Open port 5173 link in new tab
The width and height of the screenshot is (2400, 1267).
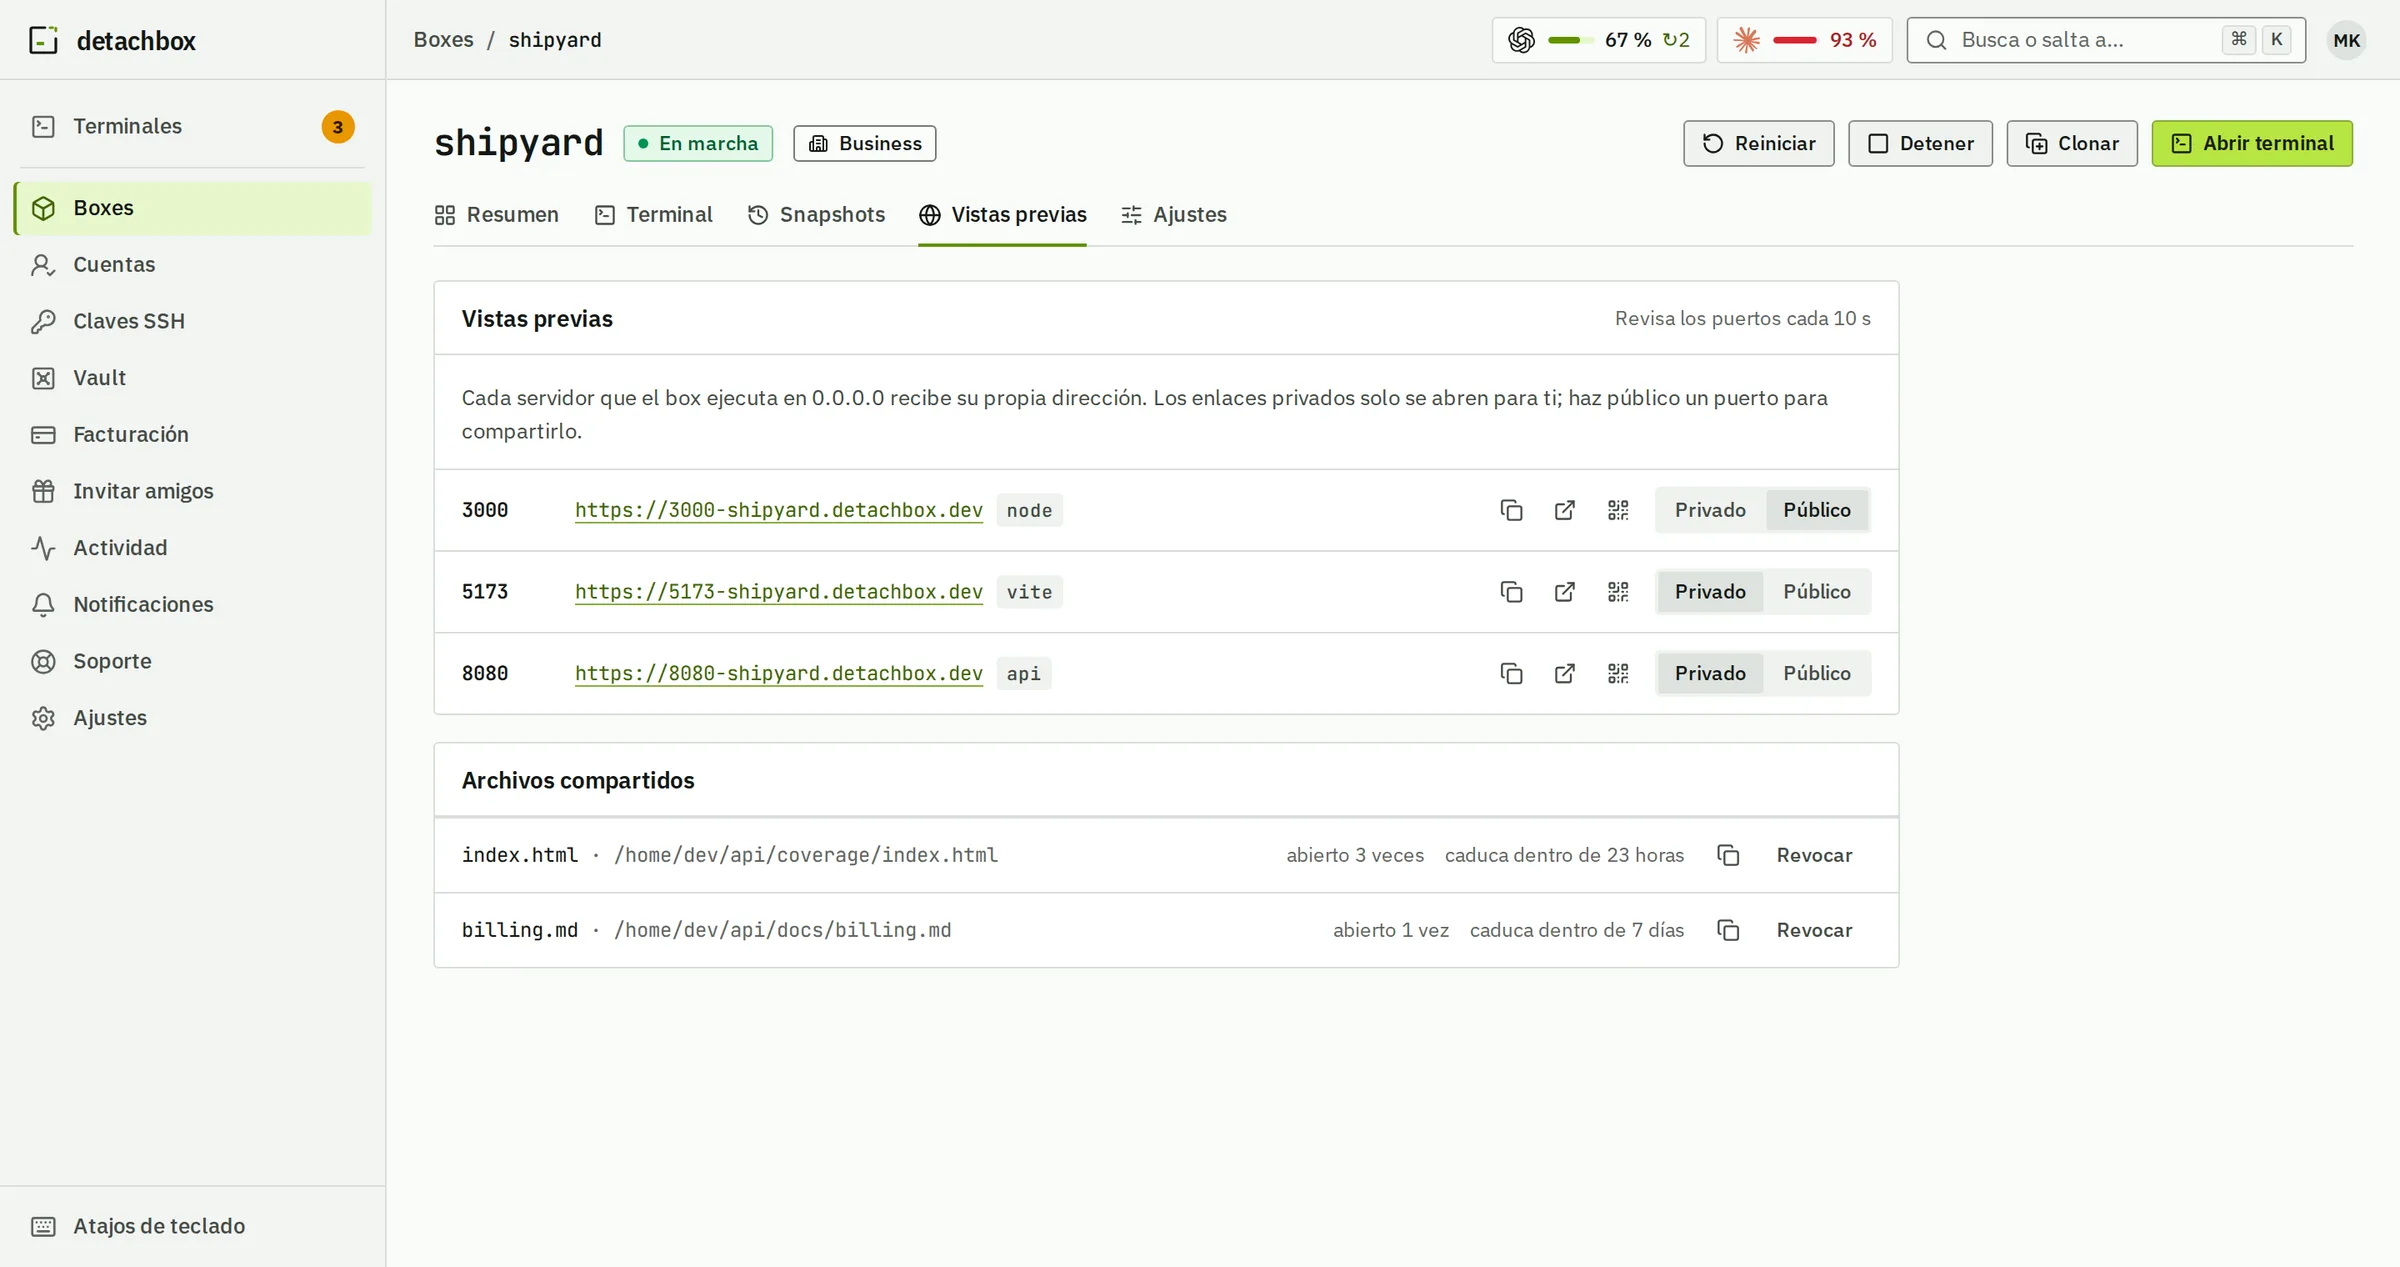pos(1565,592)
